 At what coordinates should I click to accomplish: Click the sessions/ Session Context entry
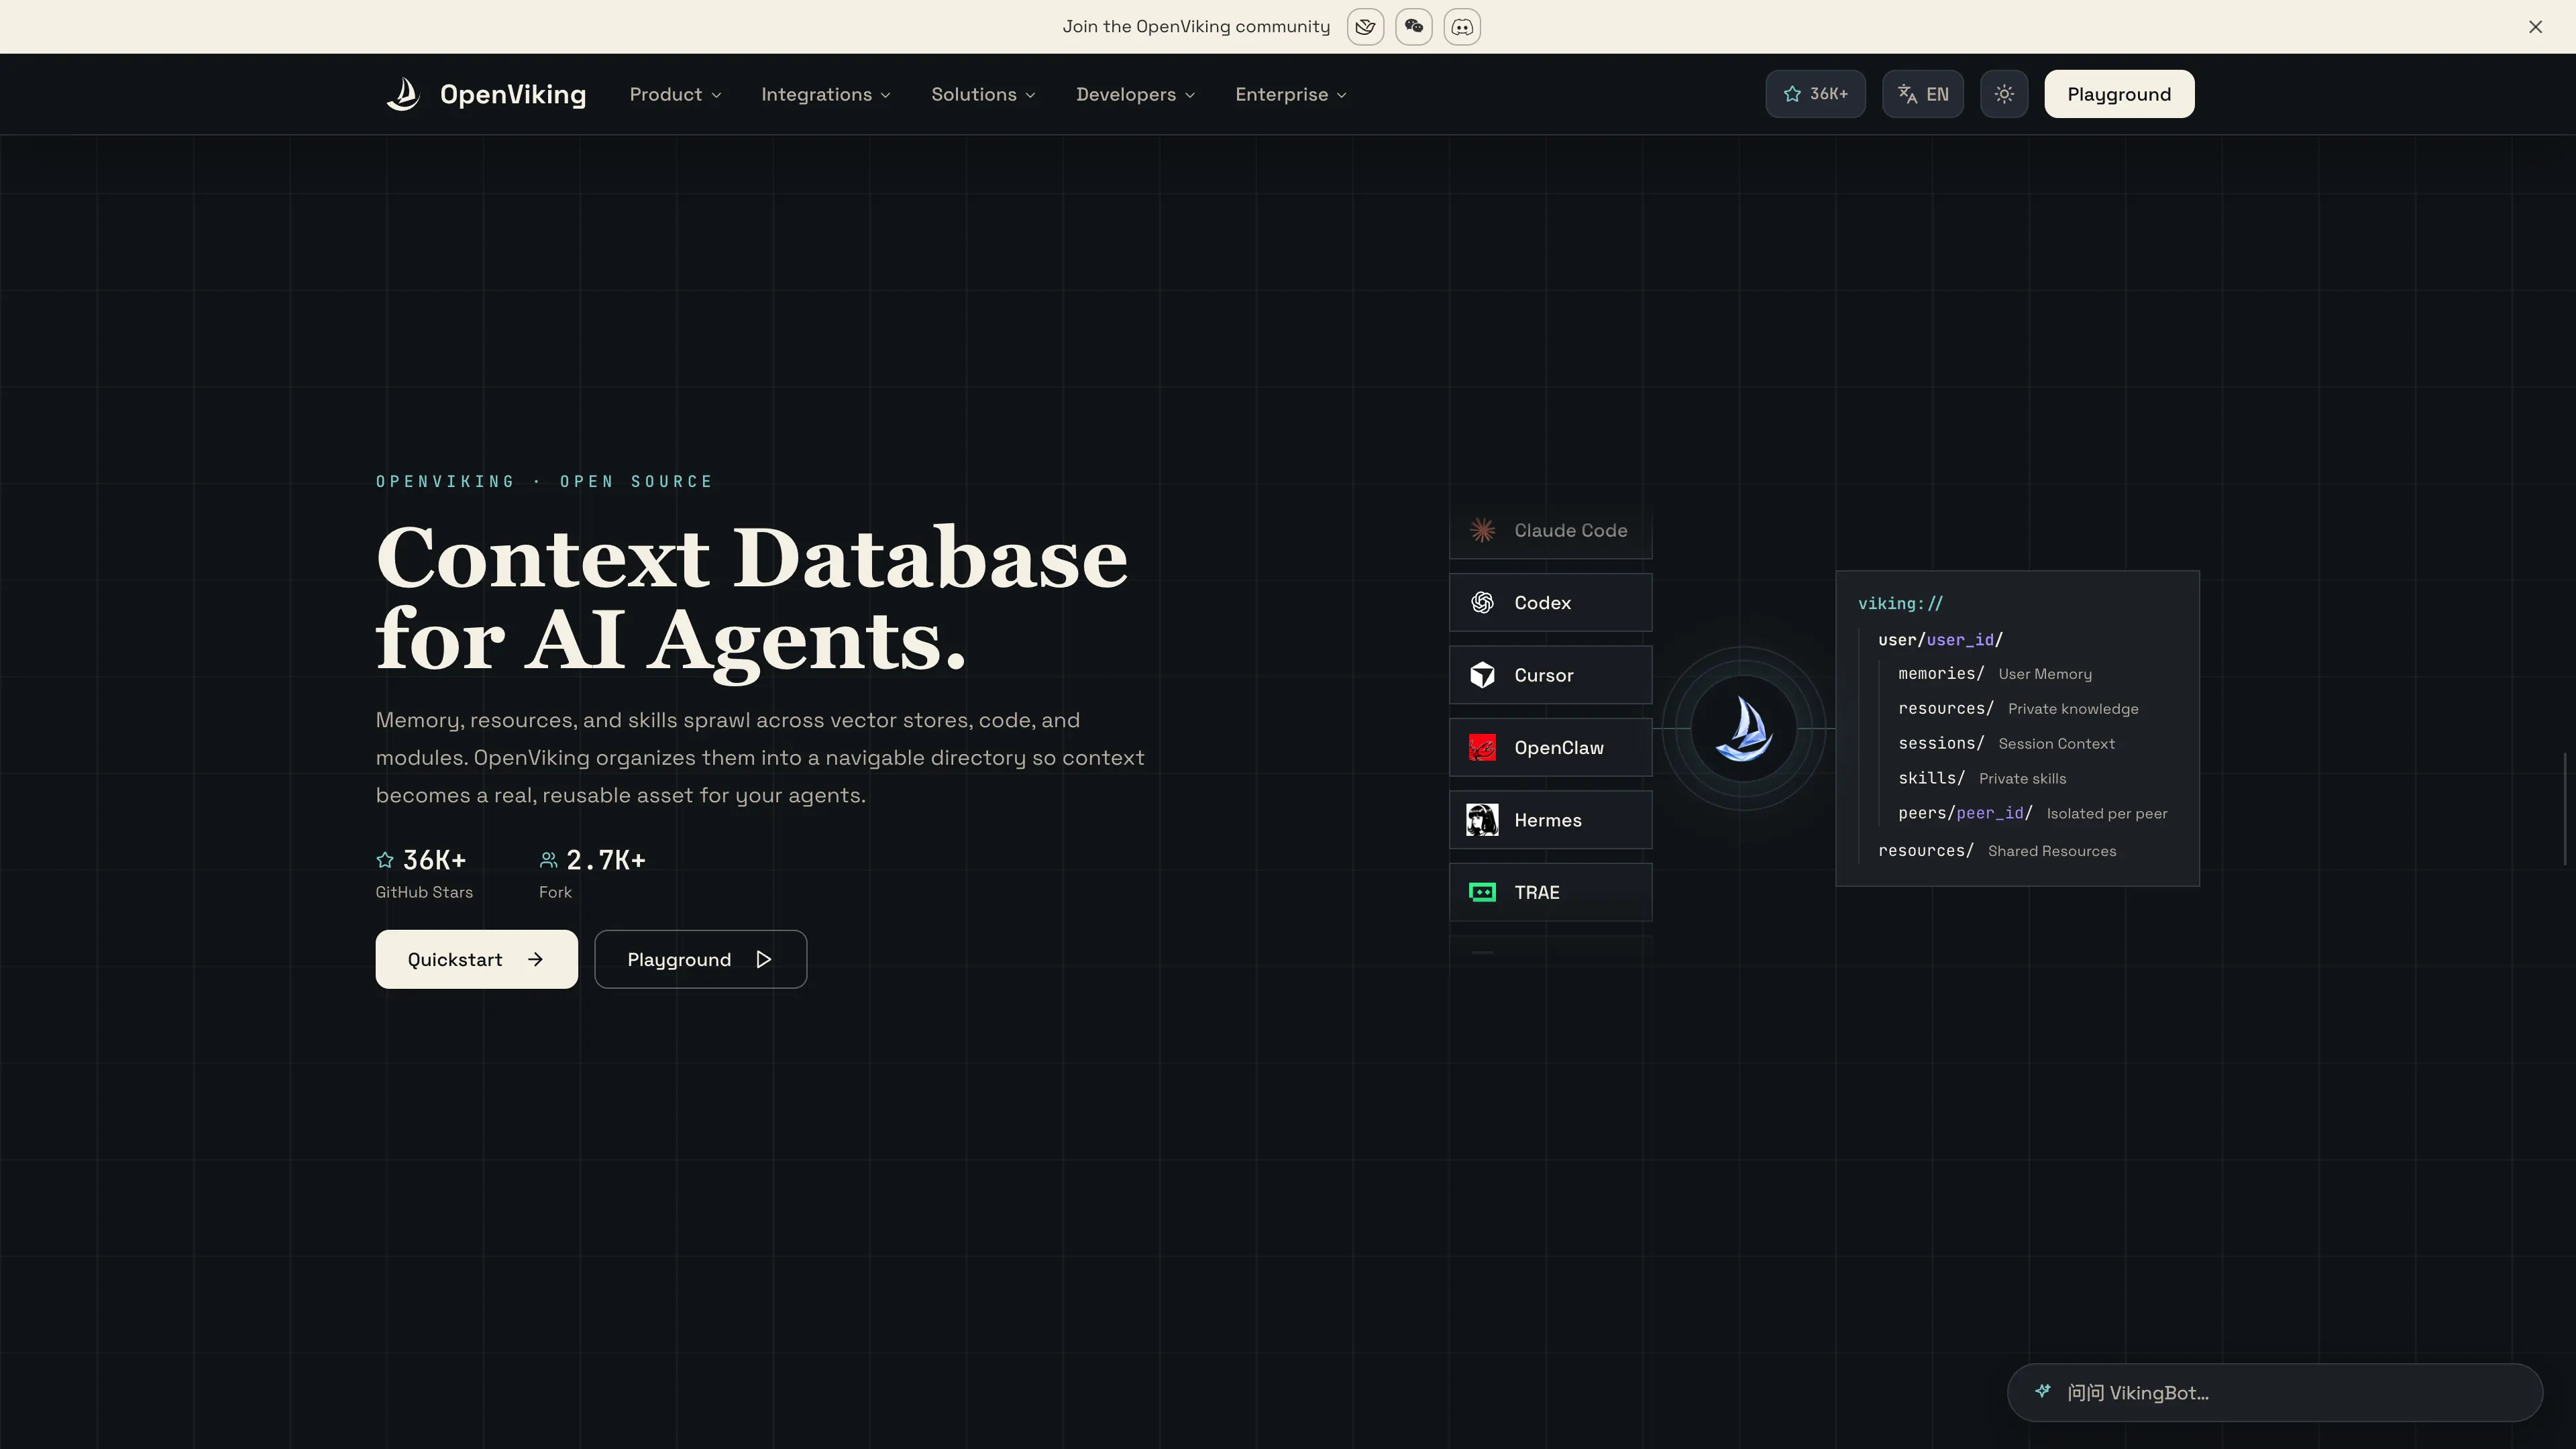(x=2006, y=743)
